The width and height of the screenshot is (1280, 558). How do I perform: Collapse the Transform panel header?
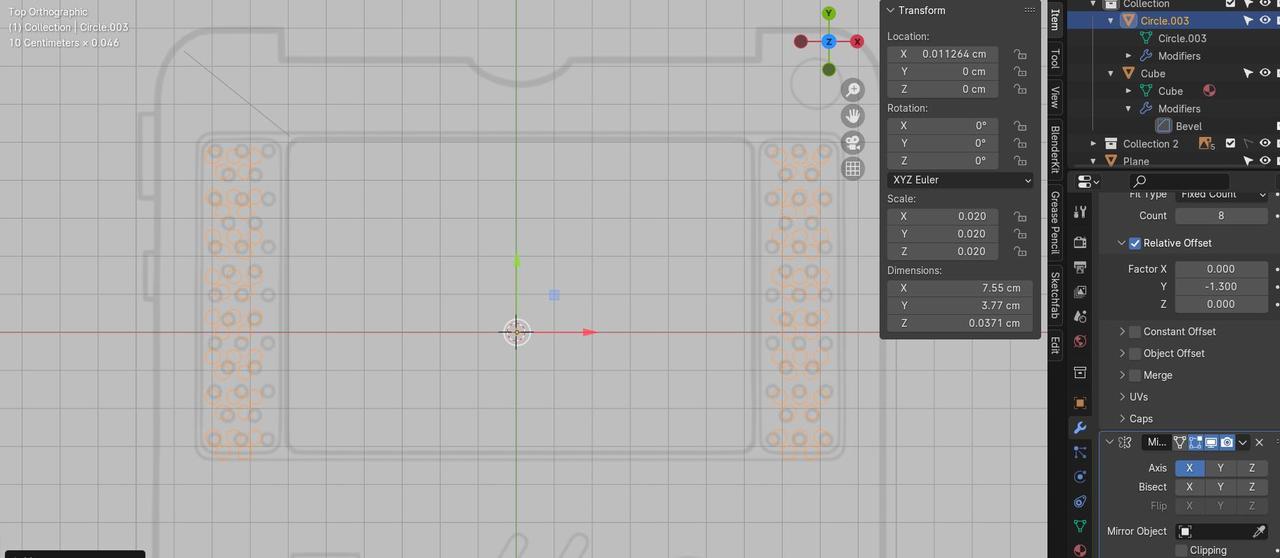click(891, 10)
